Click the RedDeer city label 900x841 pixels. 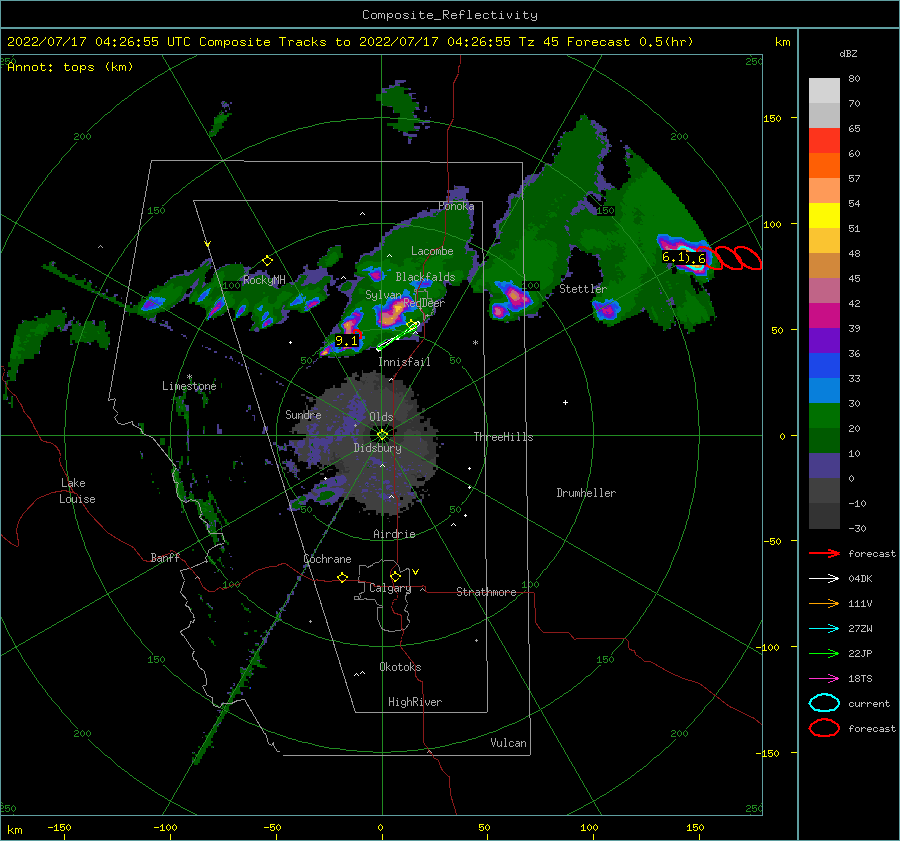(x=424, y=303)
